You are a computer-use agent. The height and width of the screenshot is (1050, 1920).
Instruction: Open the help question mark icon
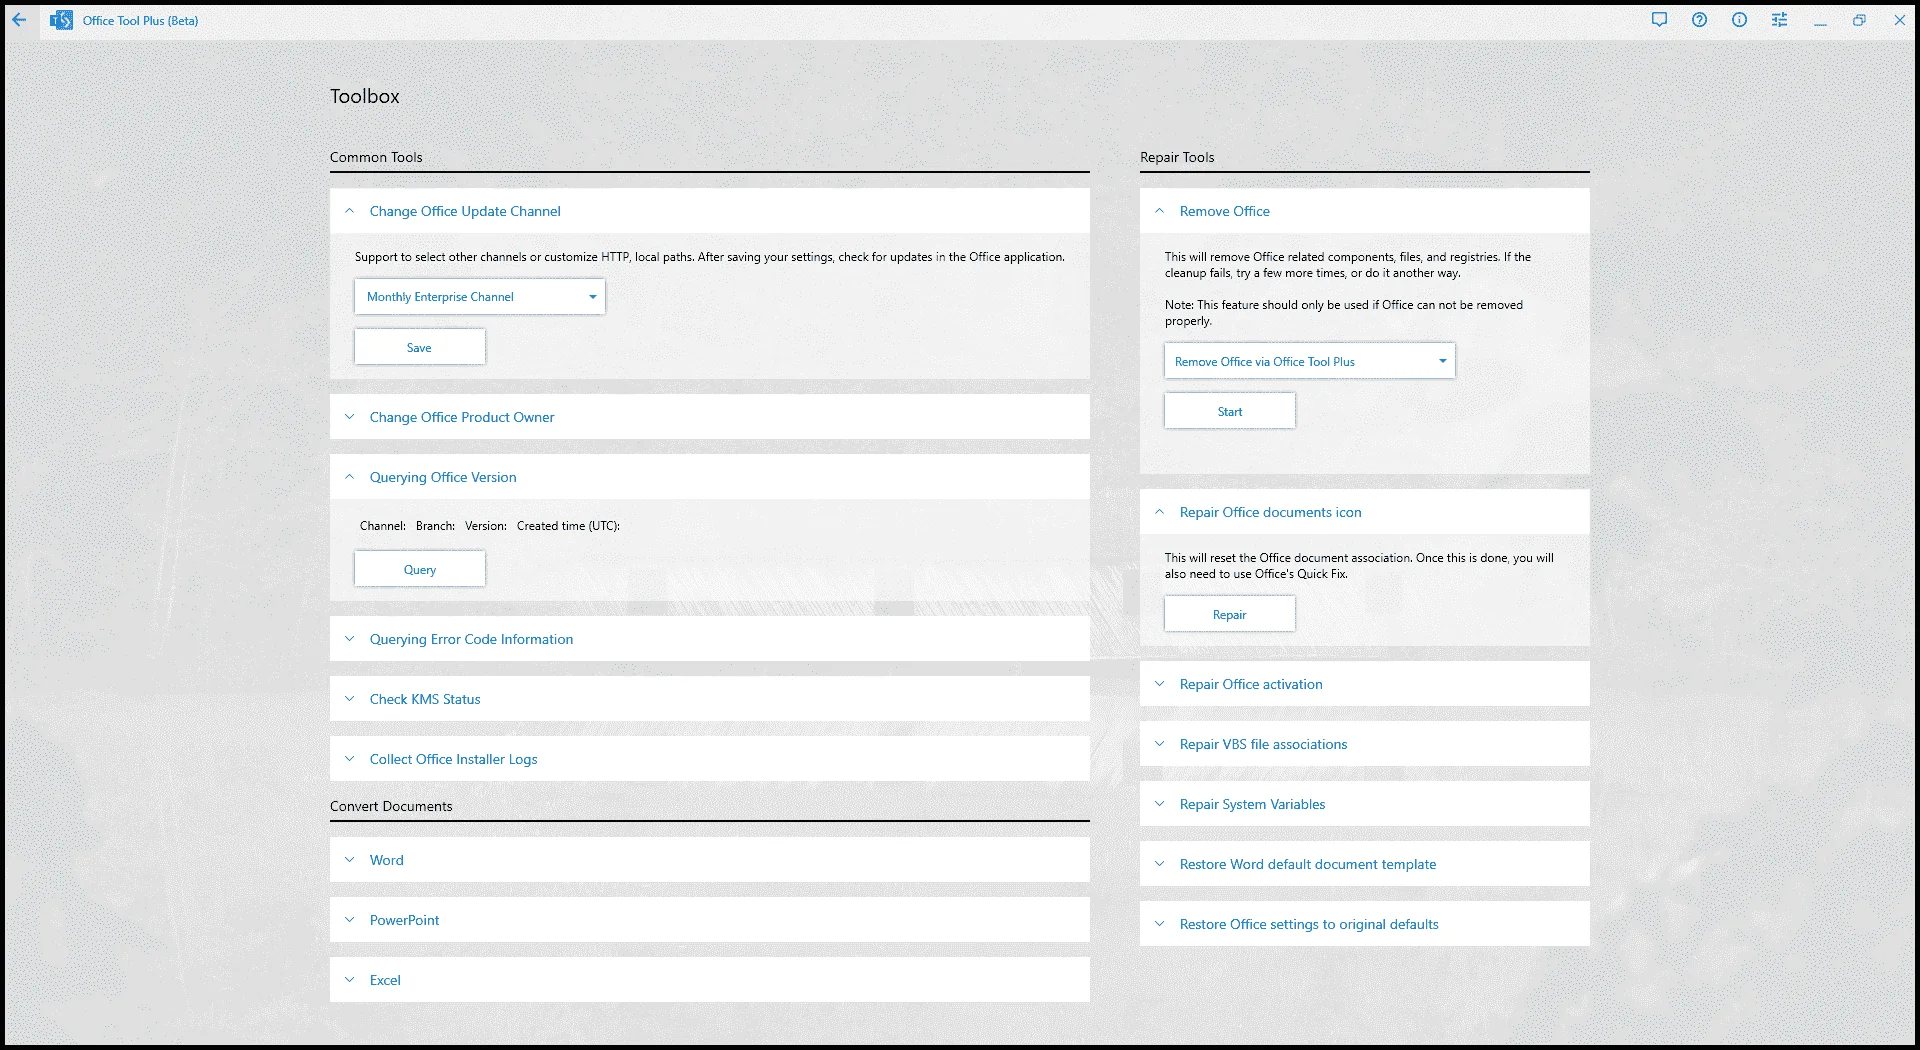click(x=1699, y=20)
